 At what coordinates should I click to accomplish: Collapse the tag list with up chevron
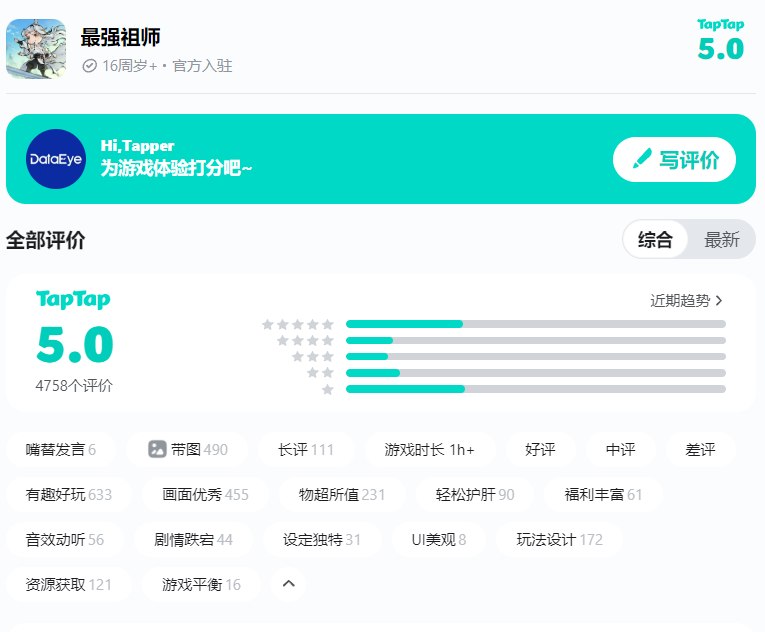(x=289, y=584)
